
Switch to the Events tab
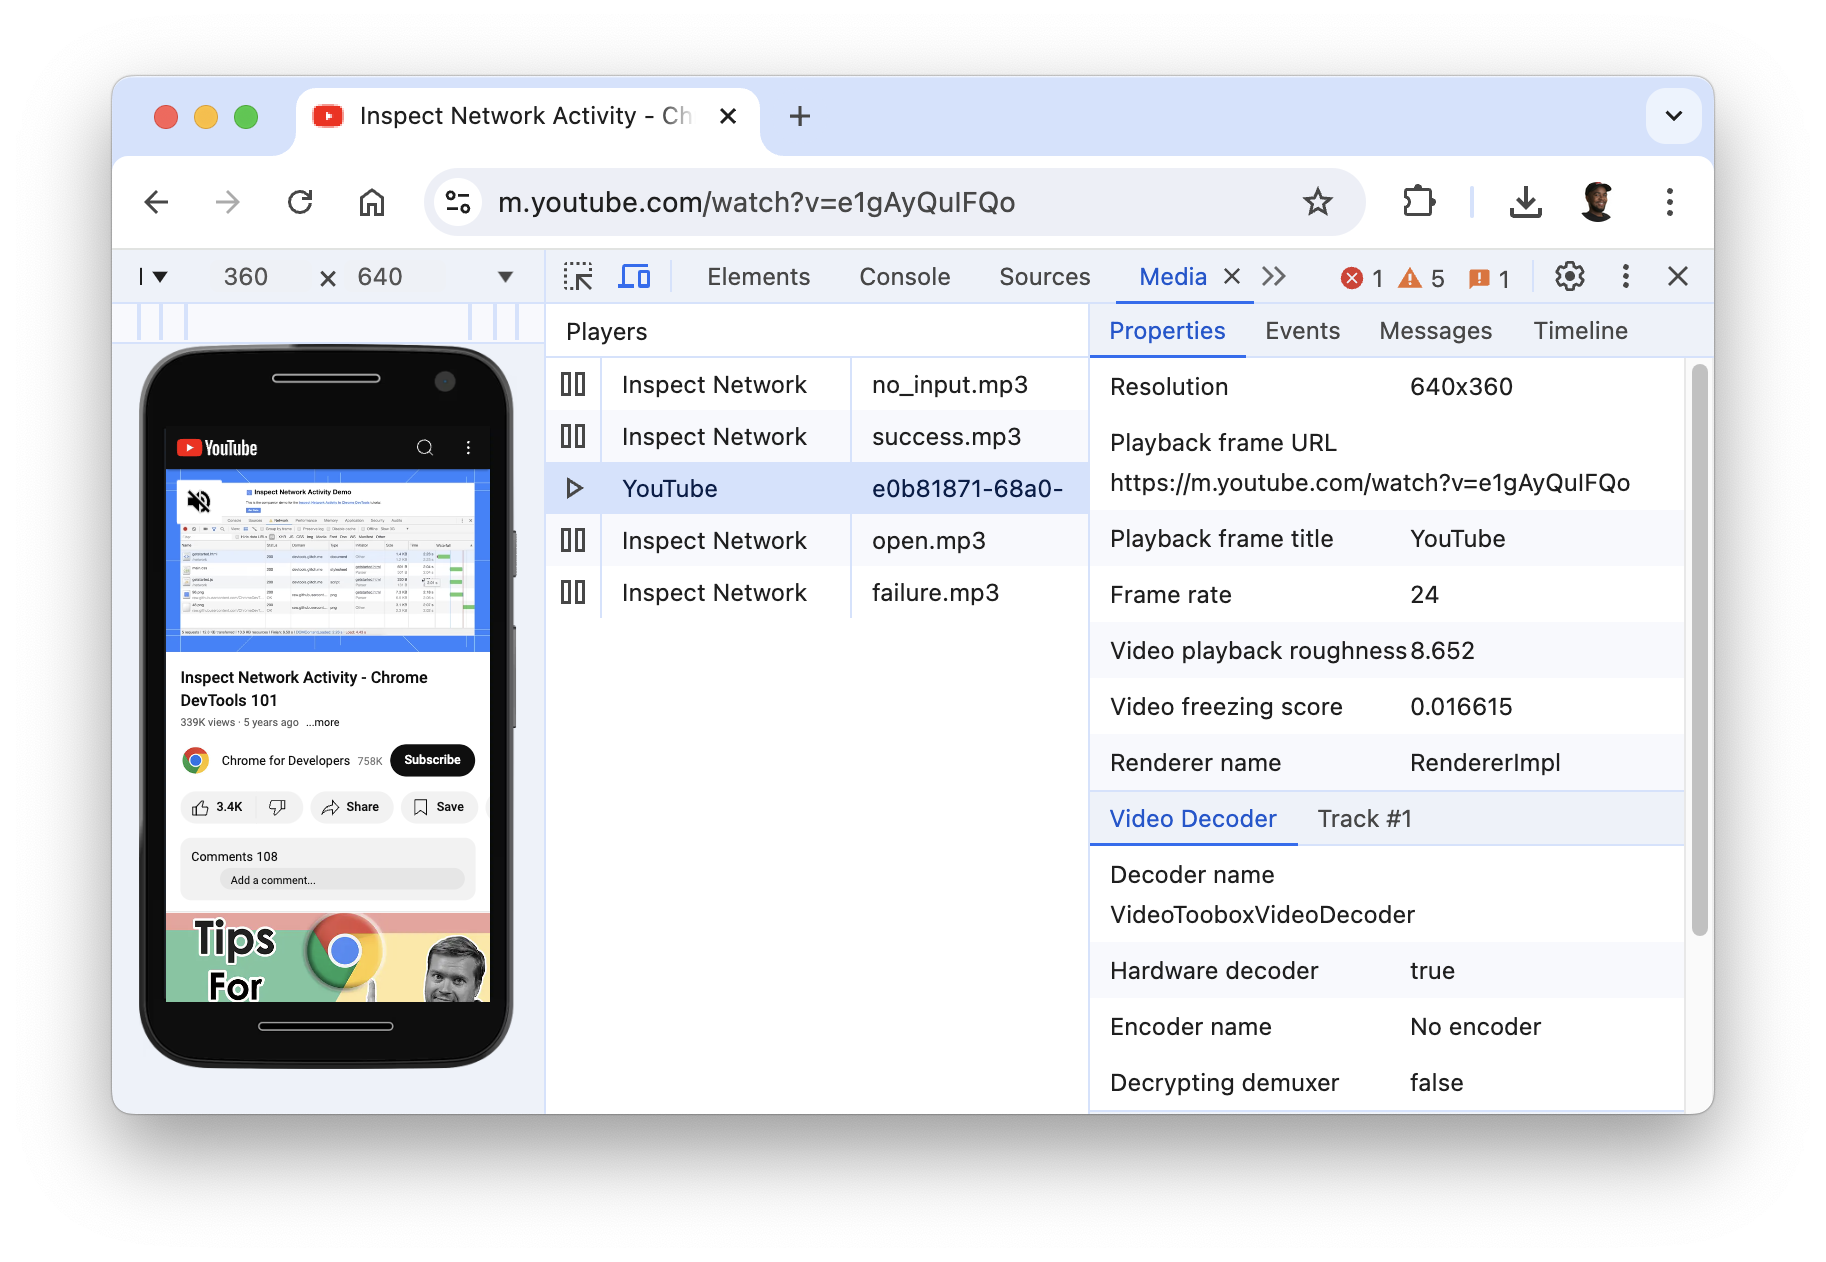(1301, 330)
